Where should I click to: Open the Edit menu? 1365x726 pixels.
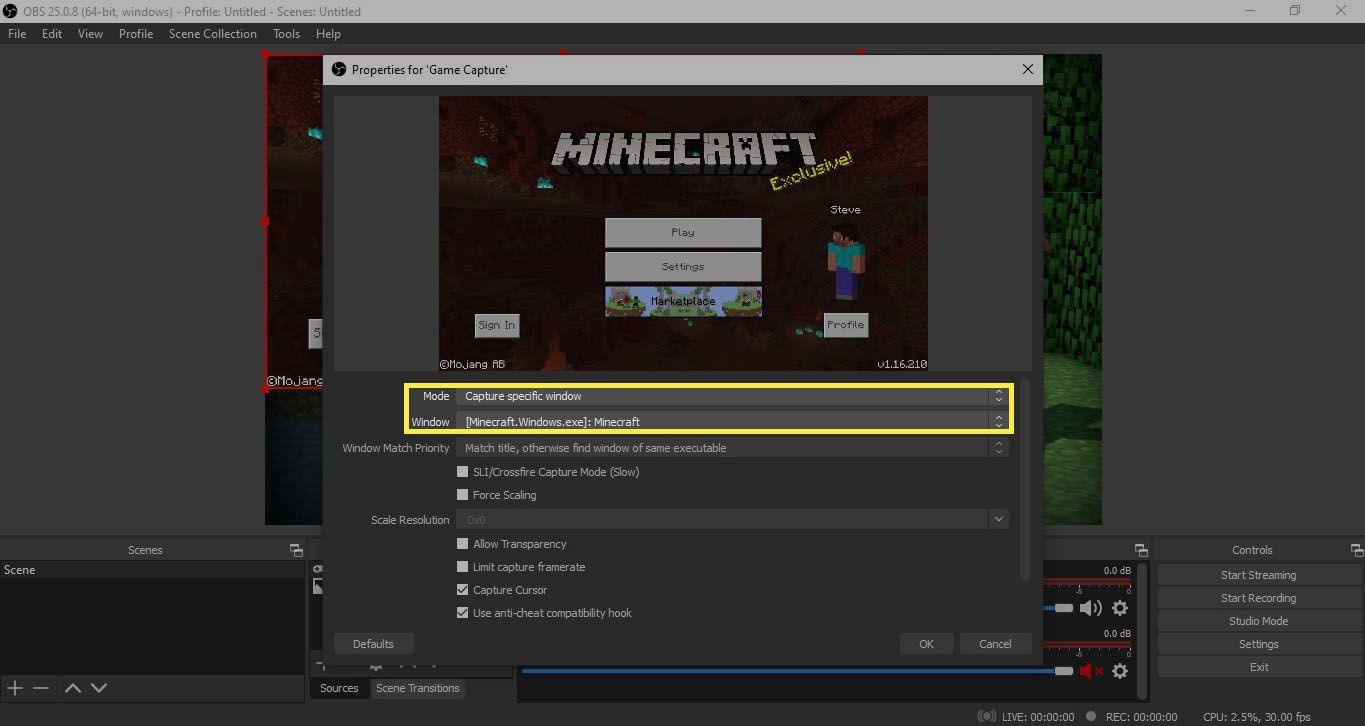point(52,33)
